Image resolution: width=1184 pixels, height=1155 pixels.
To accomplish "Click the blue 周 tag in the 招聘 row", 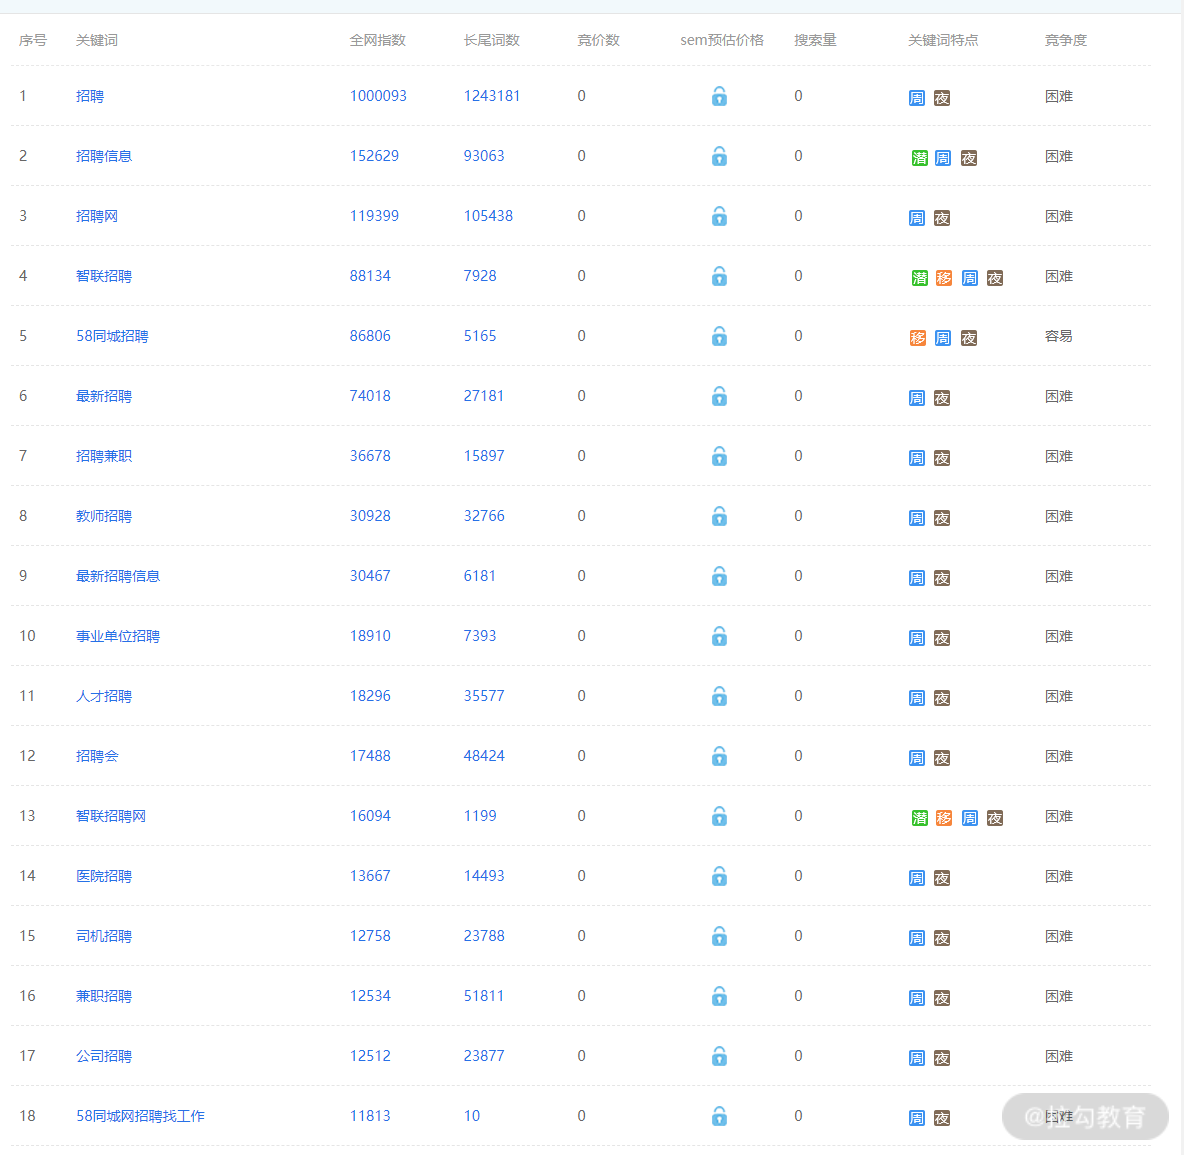I will 917,98.
